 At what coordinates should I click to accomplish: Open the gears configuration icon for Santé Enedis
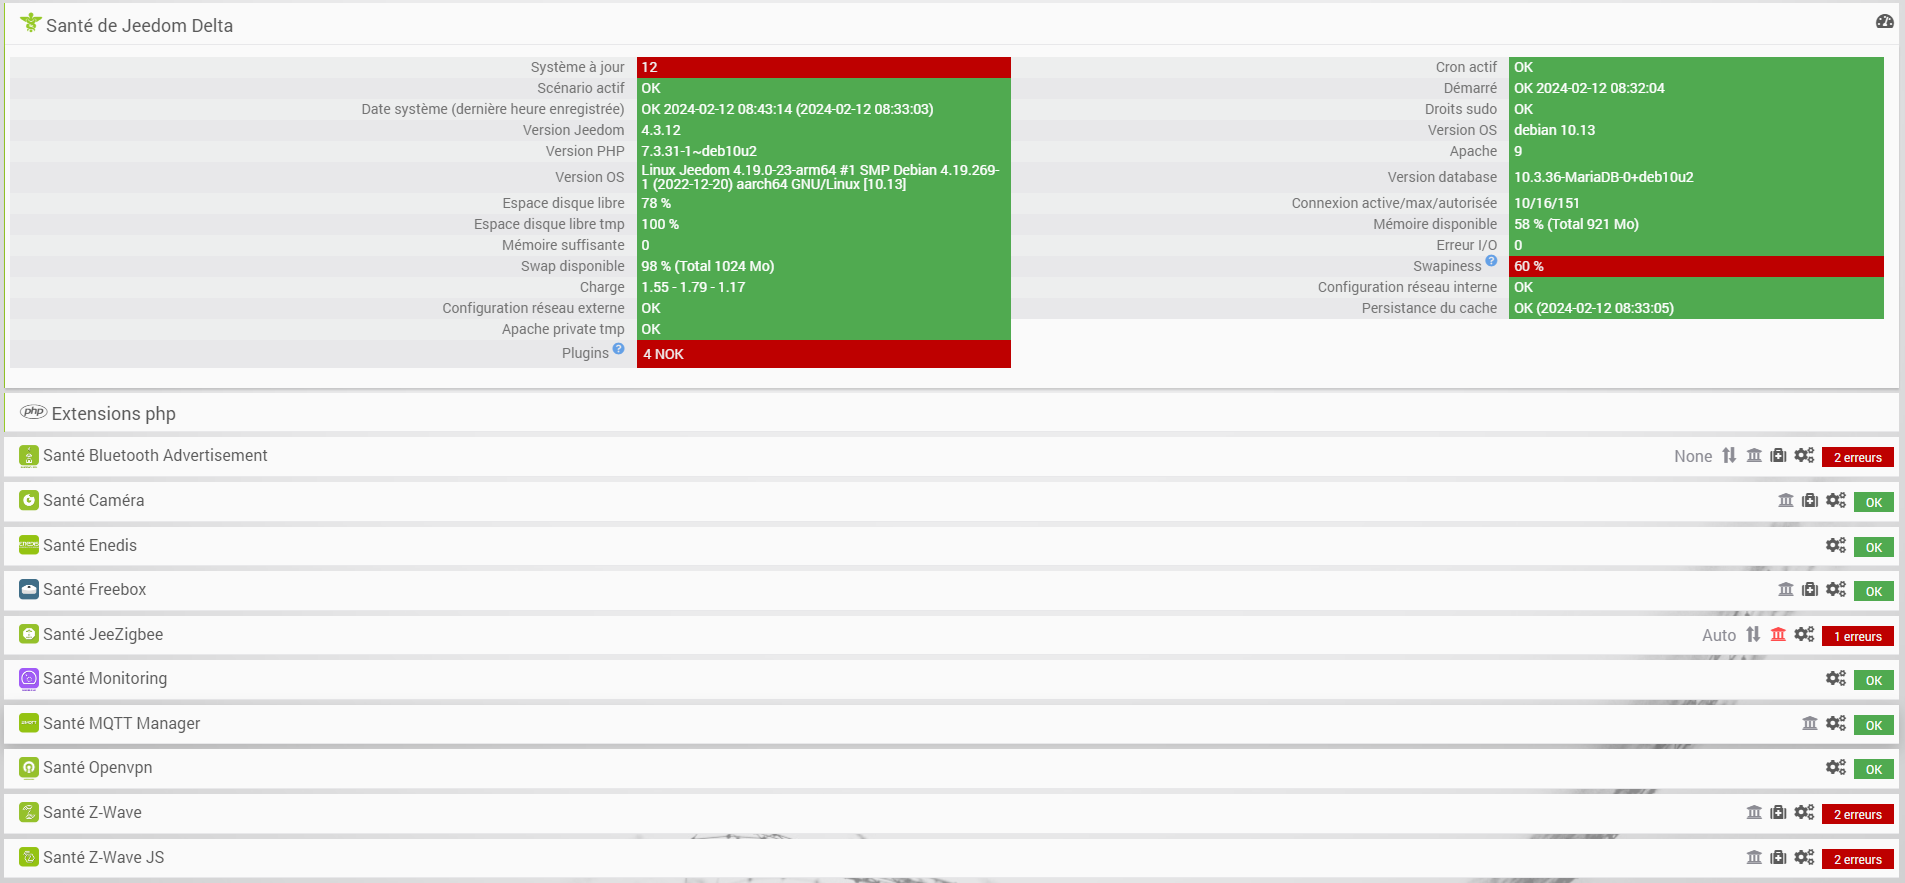point(1836,545)
